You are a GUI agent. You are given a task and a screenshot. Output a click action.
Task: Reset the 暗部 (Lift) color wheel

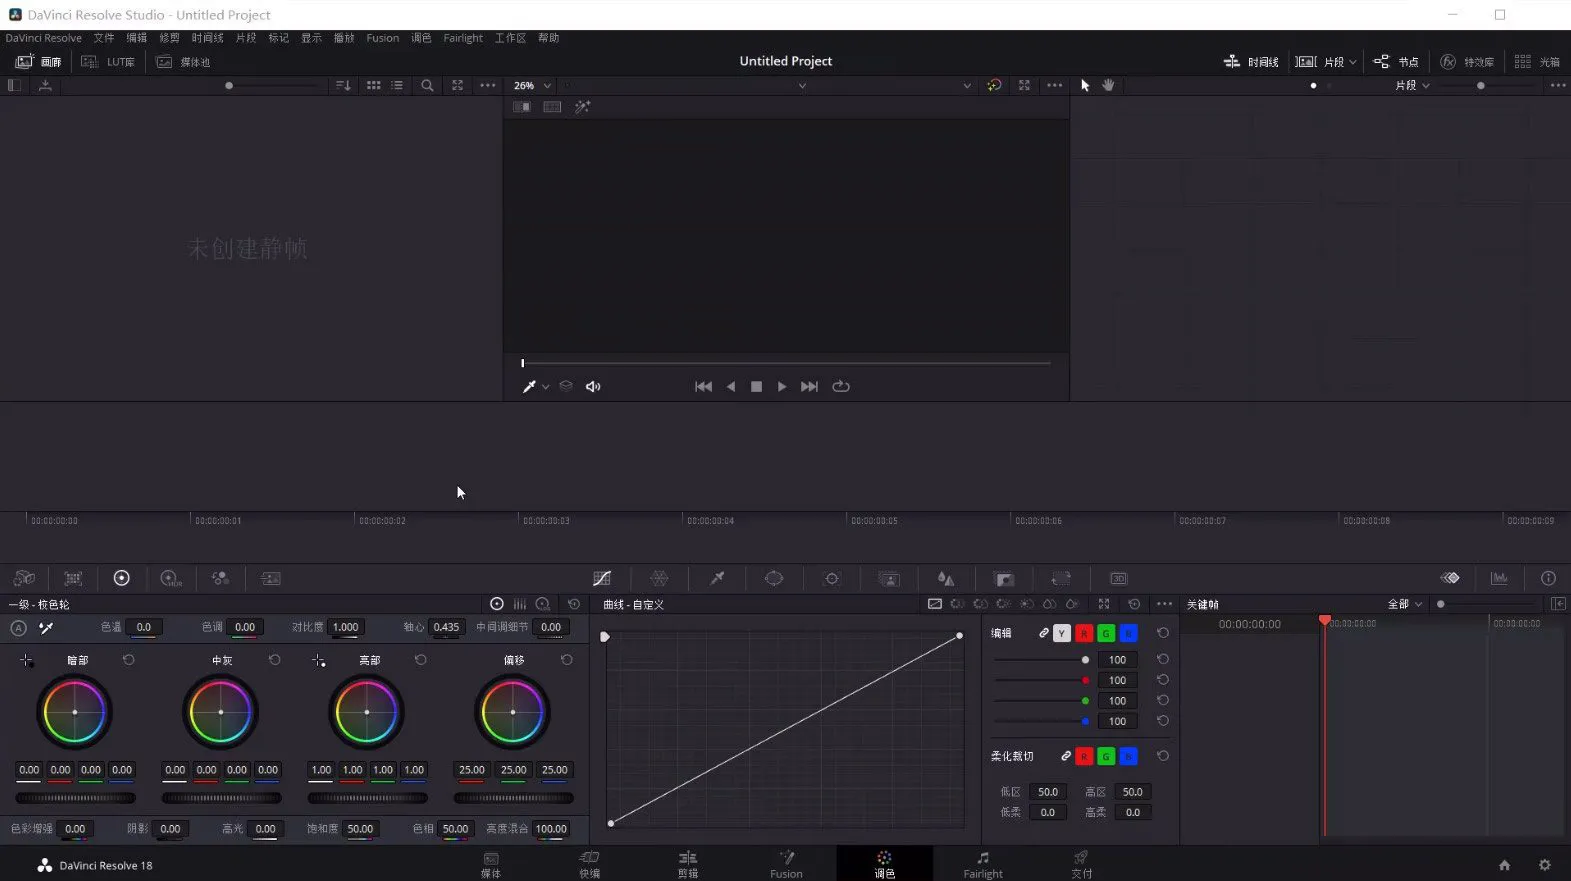point(128,660)
